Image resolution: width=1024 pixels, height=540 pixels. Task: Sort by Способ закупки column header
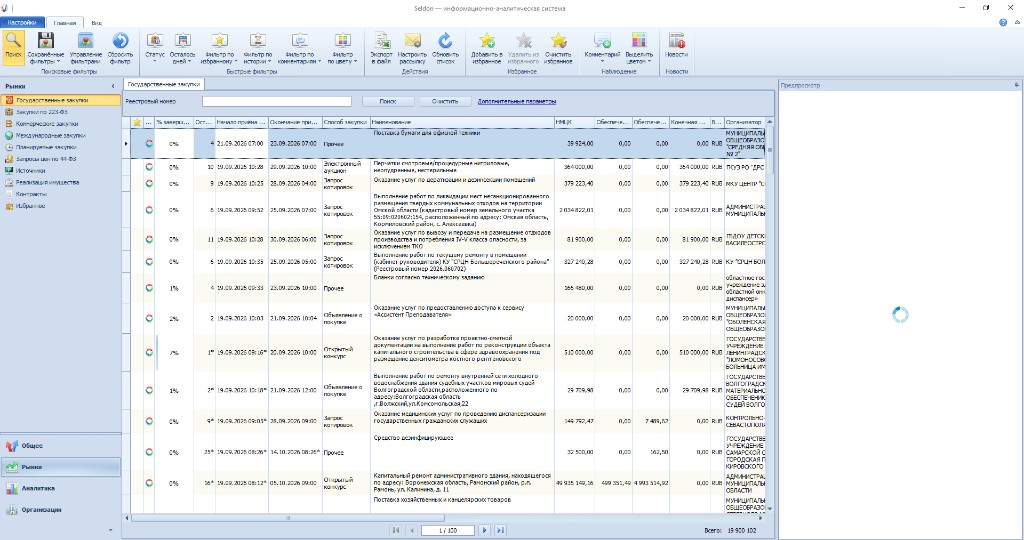(x=345, y=122)
